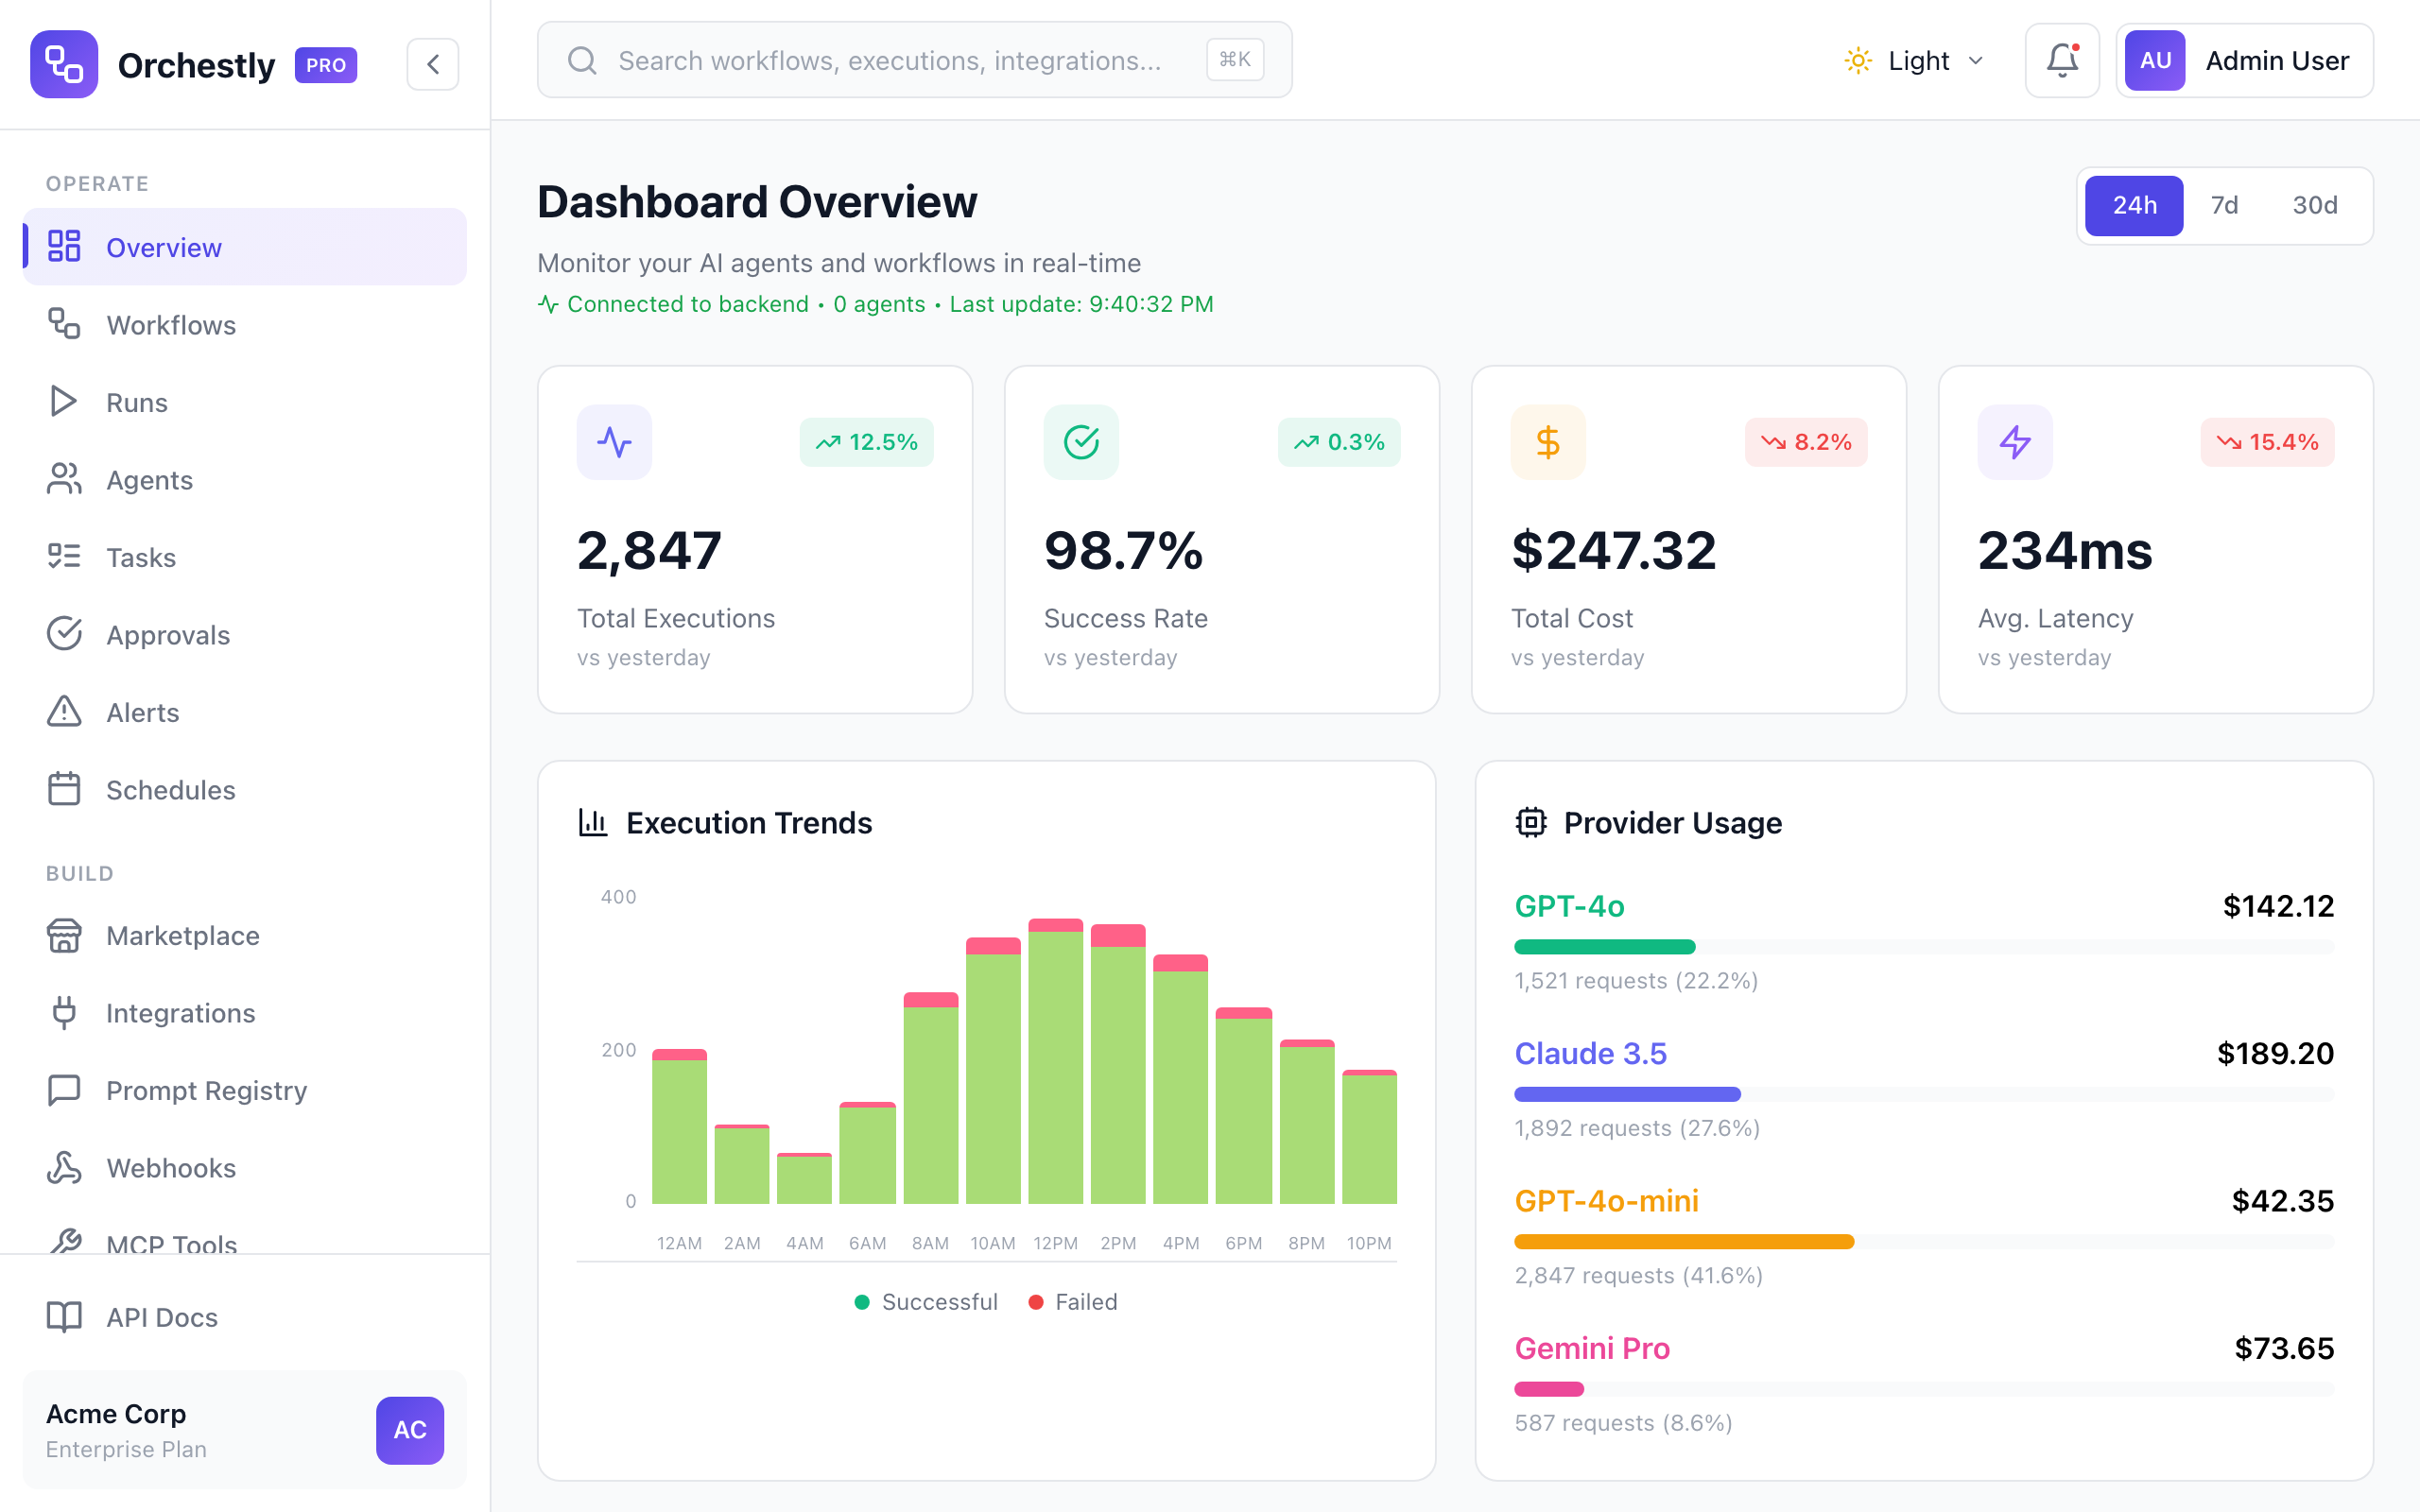This screenshot has height=1512, width=2420.
Task: Open Prompt Registry menu item
Action: (x=206, y=1090)
